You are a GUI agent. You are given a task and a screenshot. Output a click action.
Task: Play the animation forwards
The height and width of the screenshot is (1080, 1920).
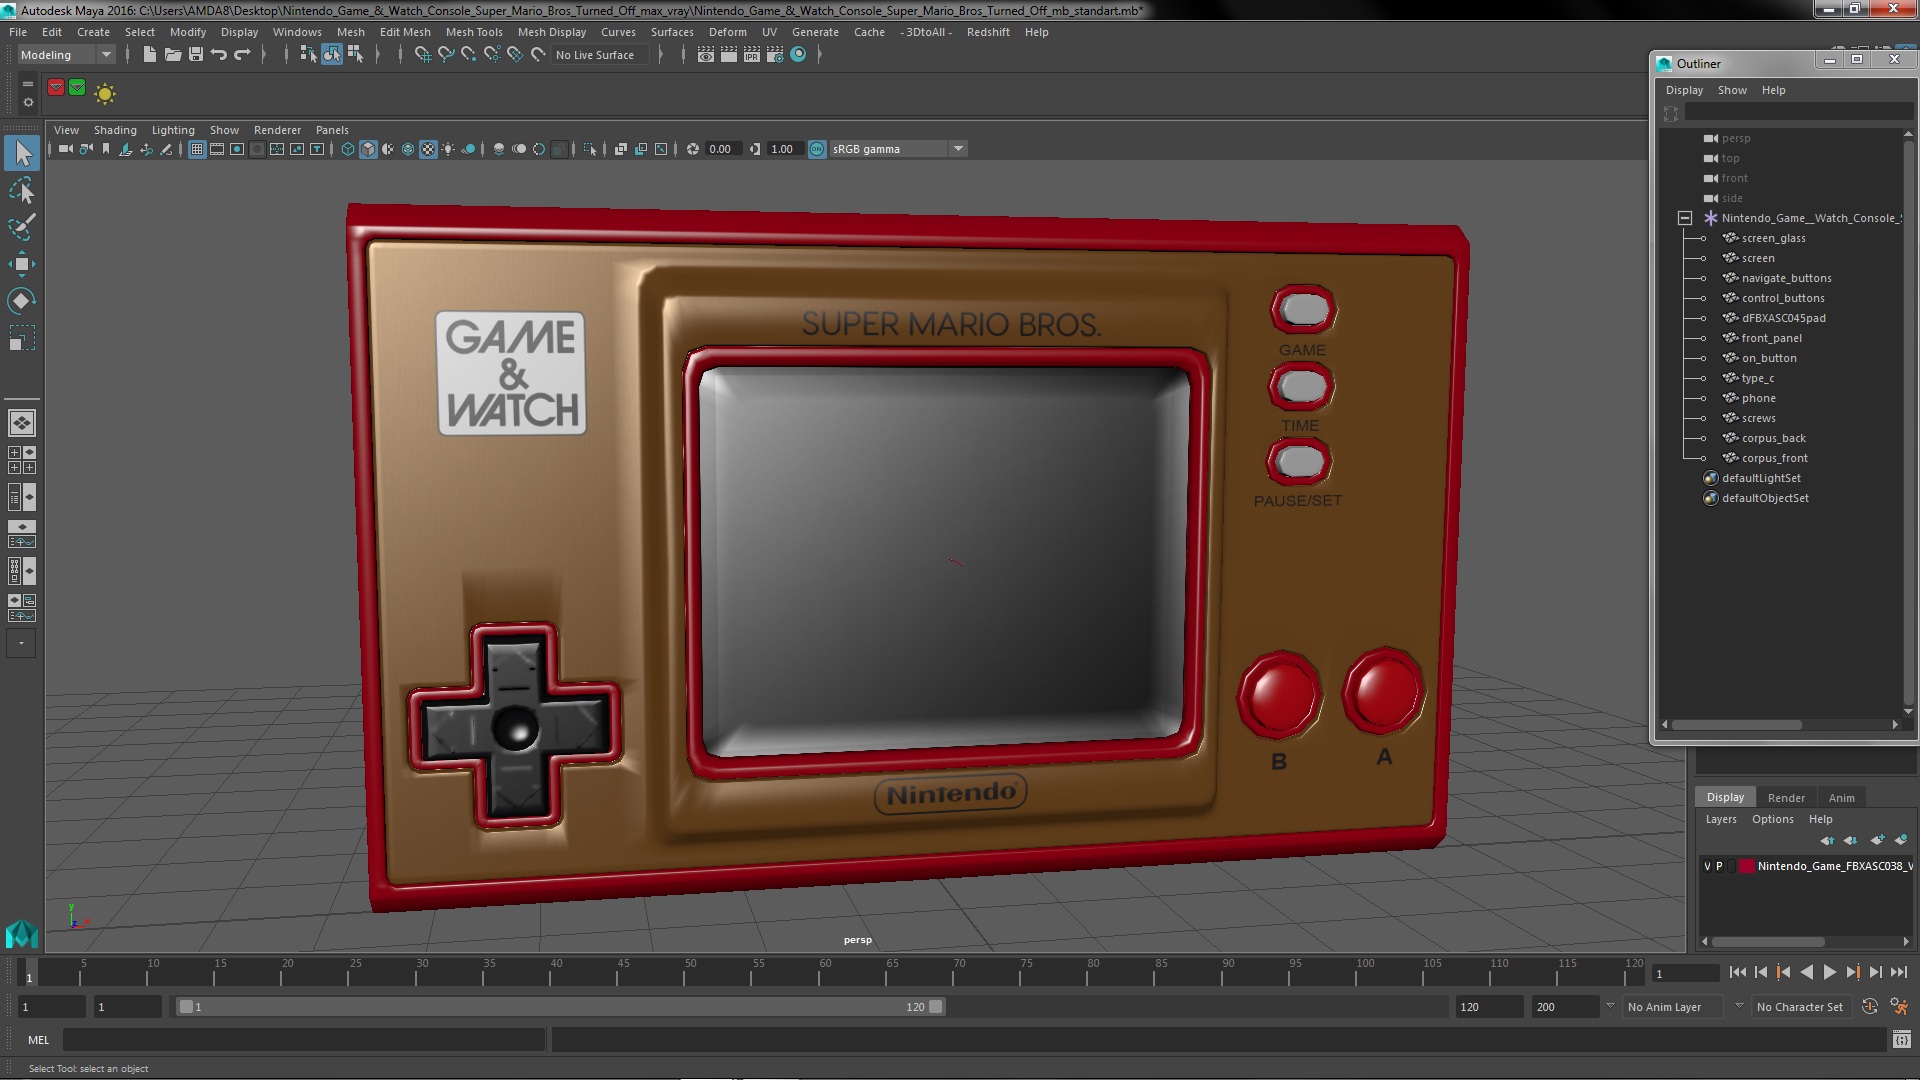[1829, 972]
